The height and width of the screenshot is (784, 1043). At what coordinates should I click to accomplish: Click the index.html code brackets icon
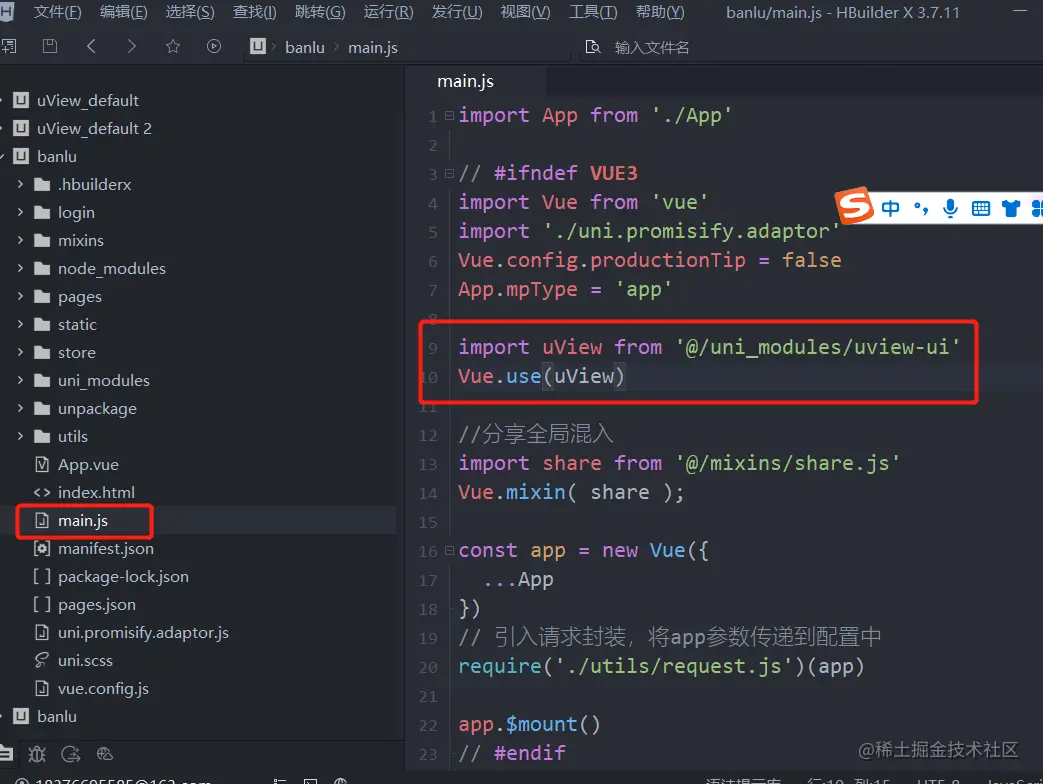pyautogui.click(x=42, y=493)
